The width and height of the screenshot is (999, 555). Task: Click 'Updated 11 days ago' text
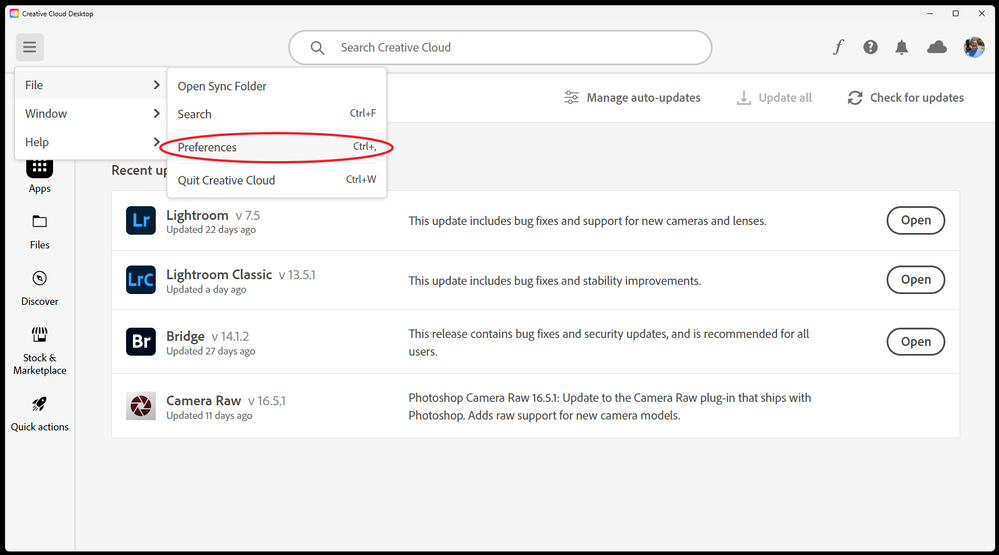click(209, 415)
